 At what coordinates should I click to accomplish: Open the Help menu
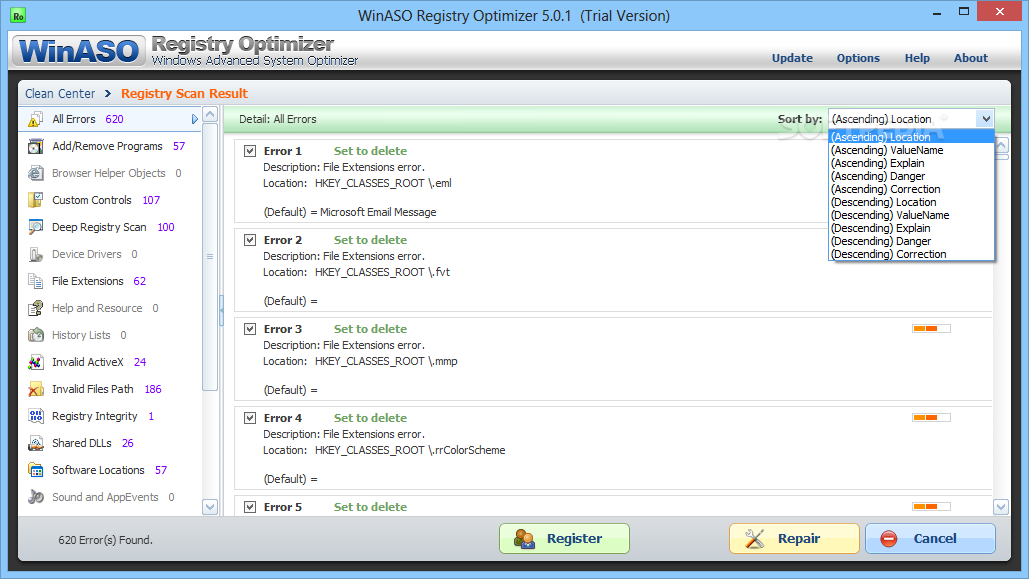tap(917, 58)
